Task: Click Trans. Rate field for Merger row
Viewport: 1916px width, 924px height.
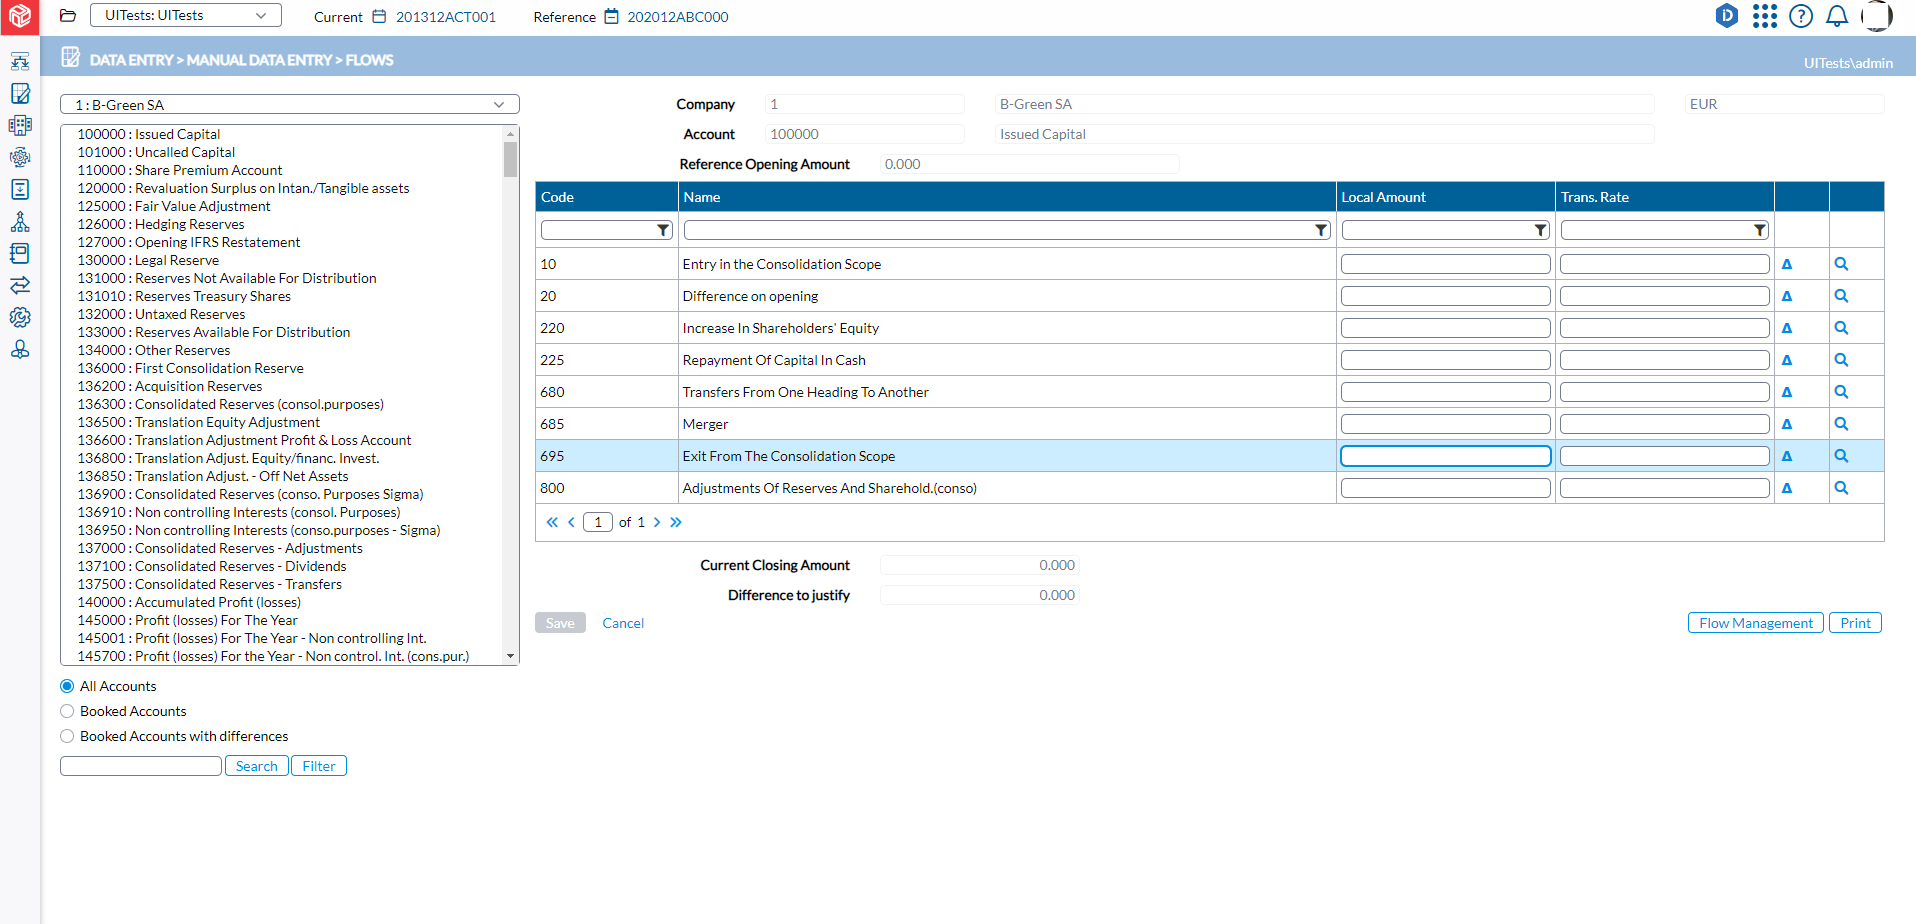Action: click(x=1665, y=424)
